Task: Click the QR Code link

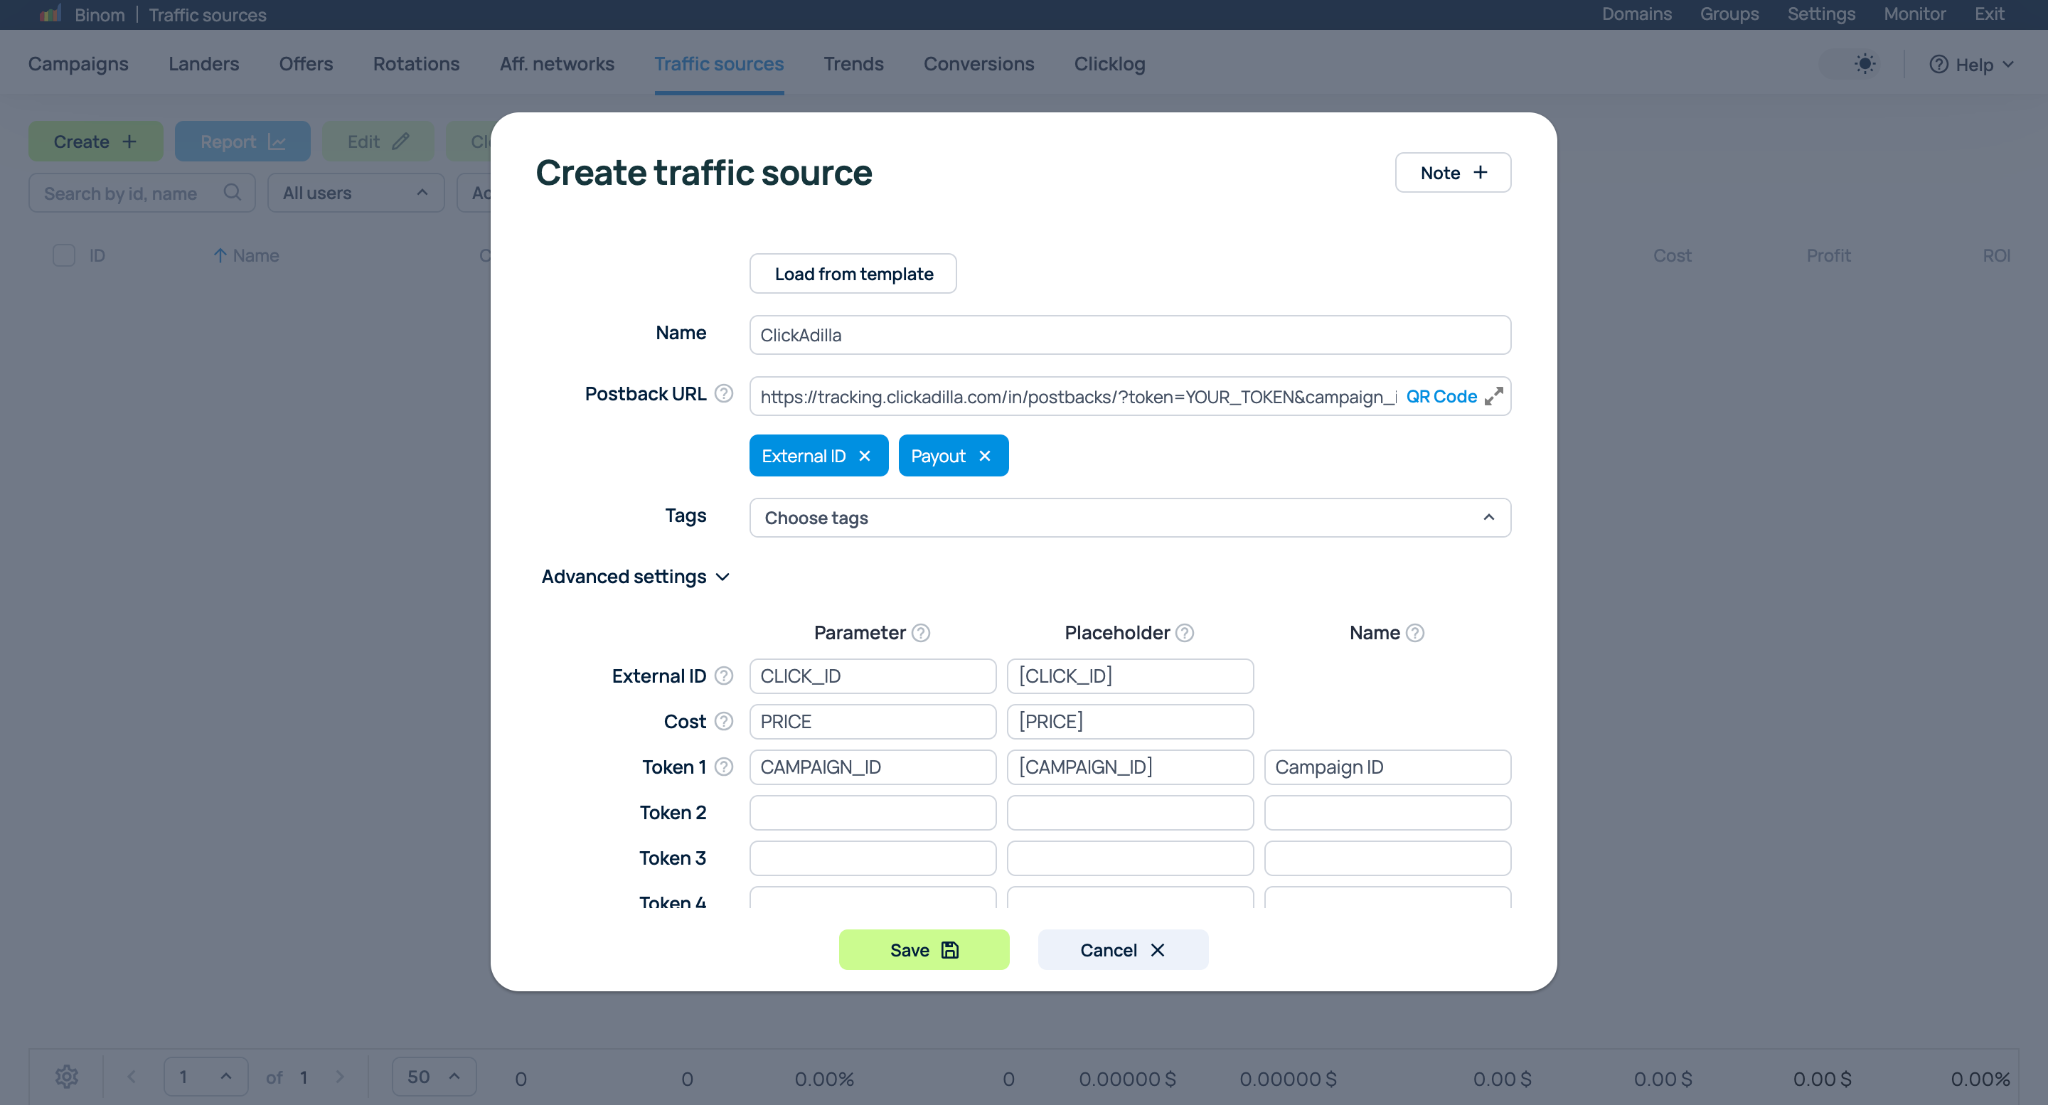Action: click(x=1441, y=397)
